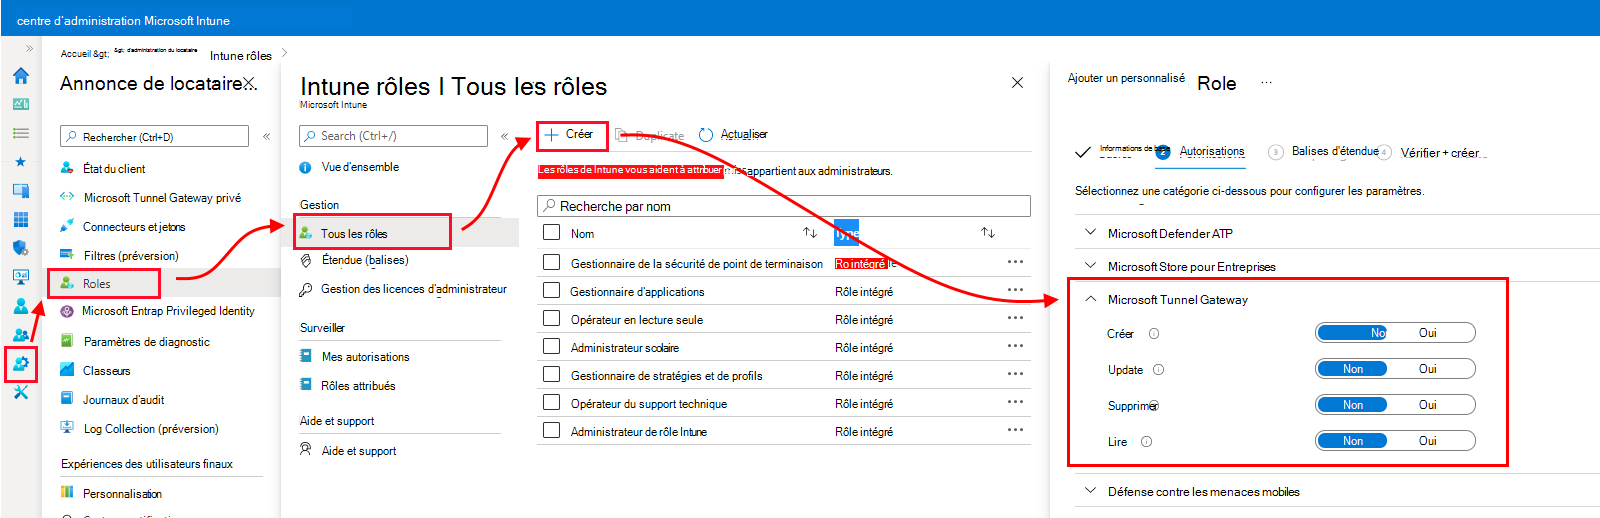The image size is (1600, 518).
Task: Open Gestion des licences d'administrateur
Action: [413, 289]
